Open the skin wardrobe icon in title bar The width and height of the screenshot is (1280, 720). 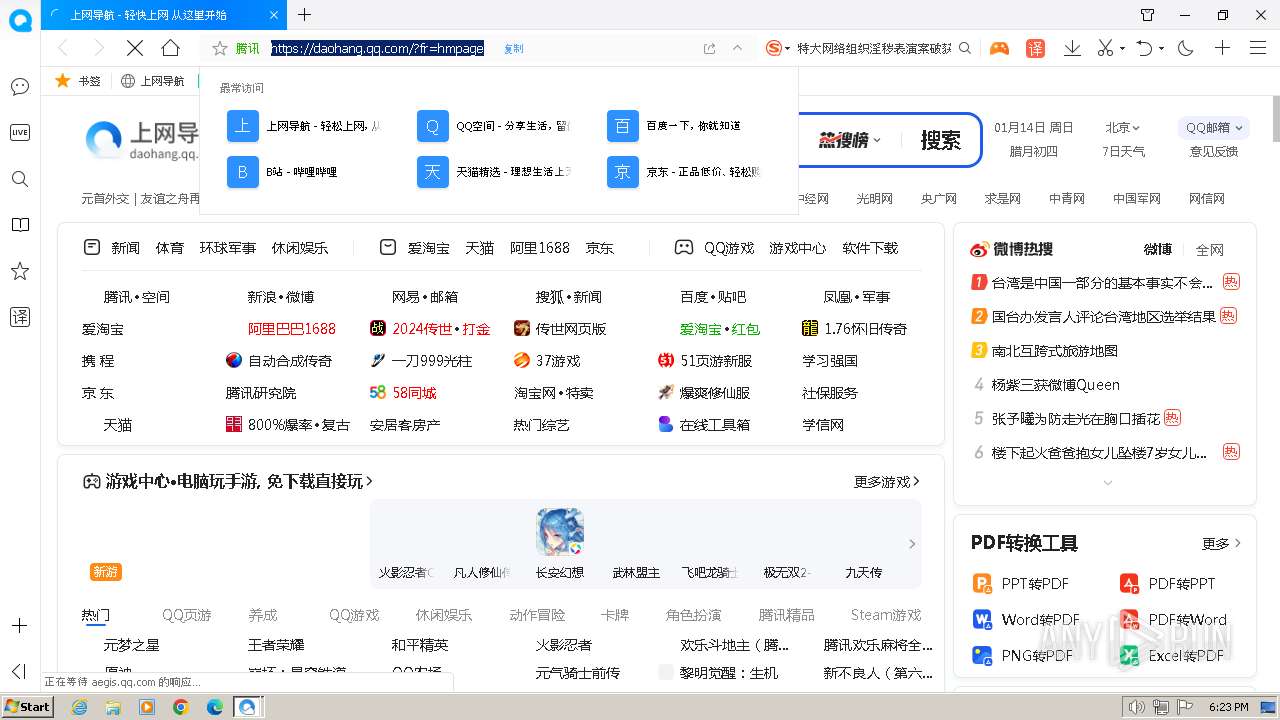1148,15
